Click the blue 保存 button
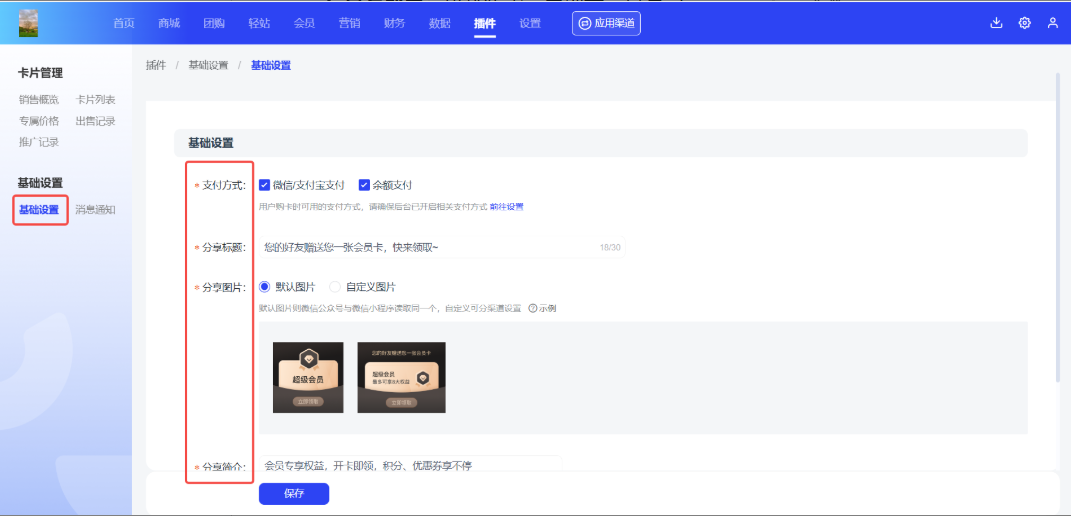Image resolution: width=1071 pixels, height=516 pixels. (293, 494)
